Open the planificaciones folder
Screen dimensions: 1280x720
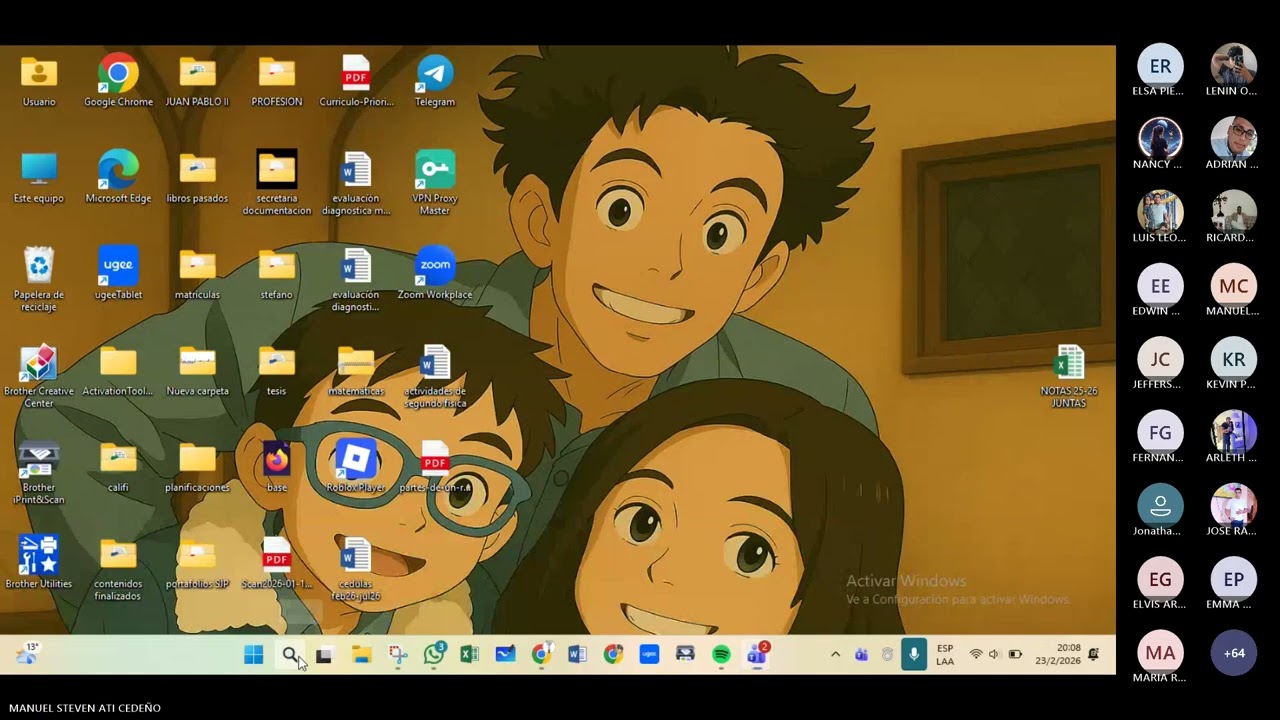(197, 466)
